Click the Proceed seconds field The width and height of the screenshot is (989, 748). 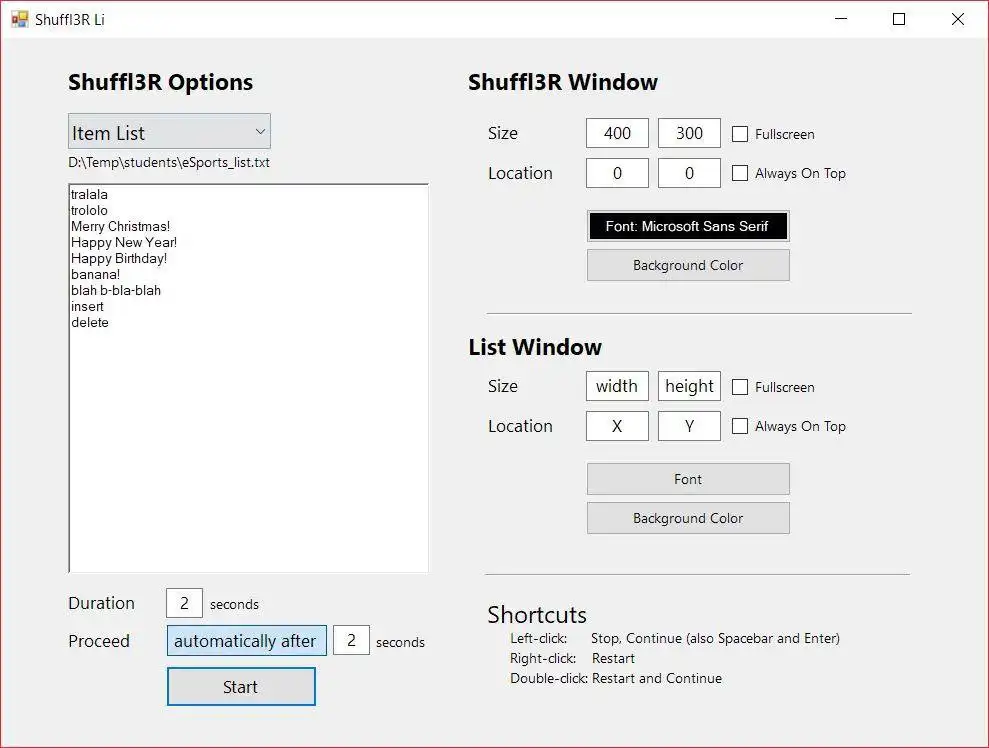pos(351,641)
